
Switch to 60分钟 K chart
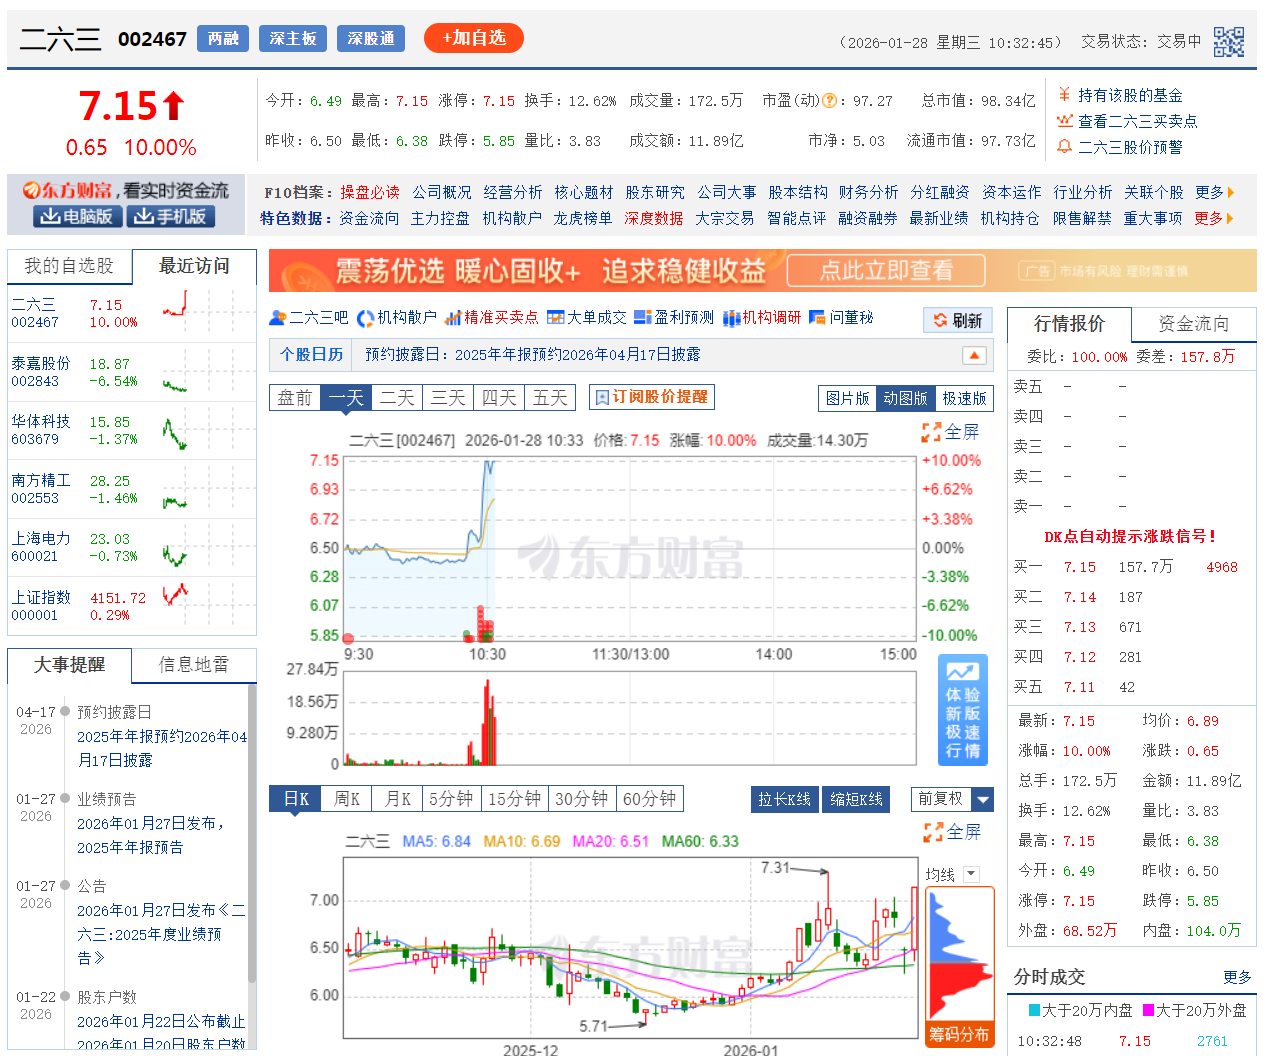(650, 799)
